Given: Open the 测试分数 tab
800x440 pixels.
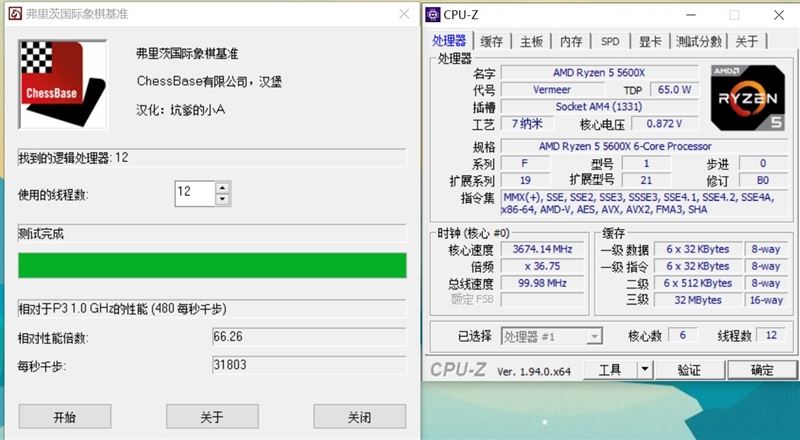Looking at the screenshot, I should coord(698,41).
